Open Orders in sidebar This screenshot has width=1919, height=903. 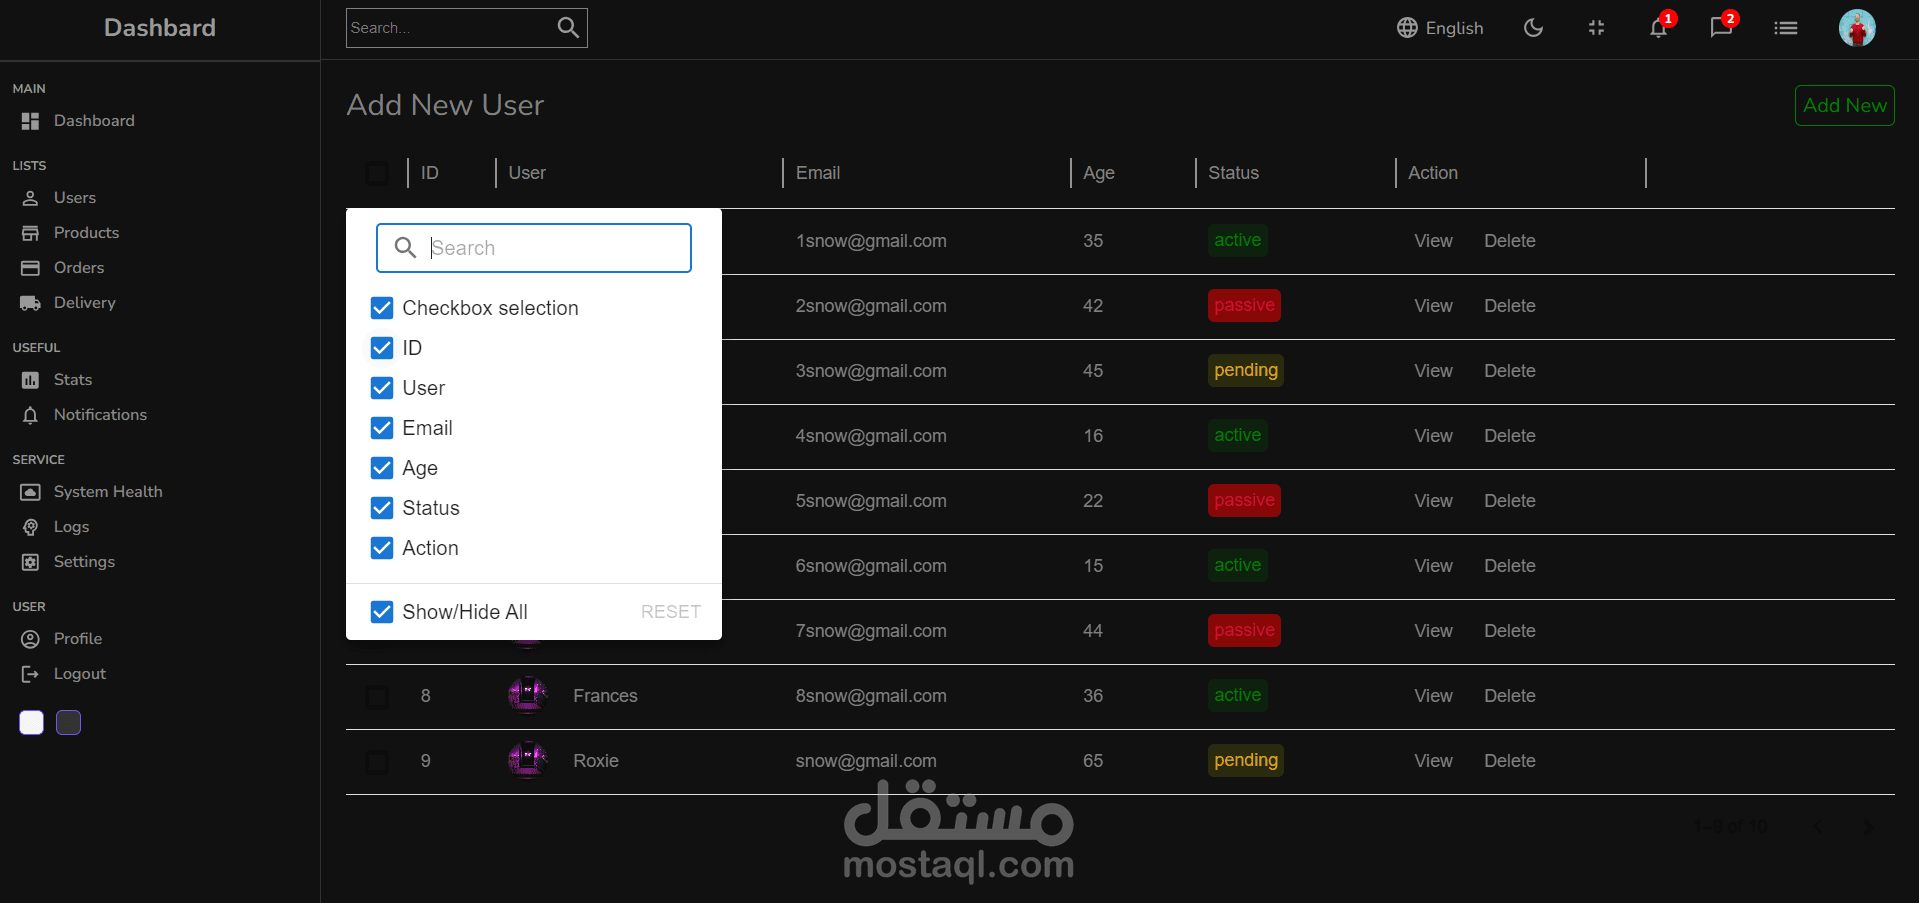pyautogui.click(x=79, y=268)
